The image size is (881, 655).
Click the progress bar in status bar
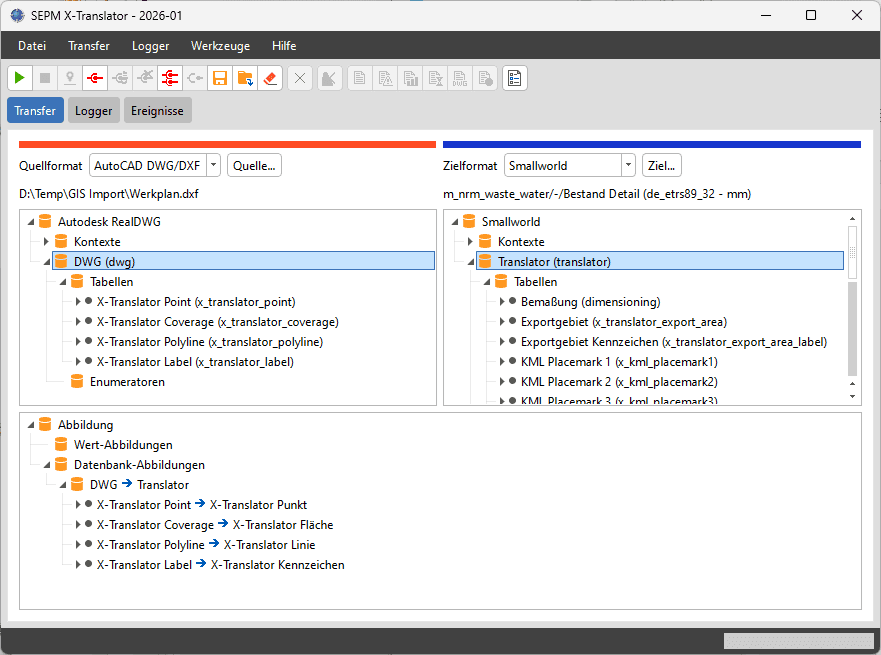[798, 641]
